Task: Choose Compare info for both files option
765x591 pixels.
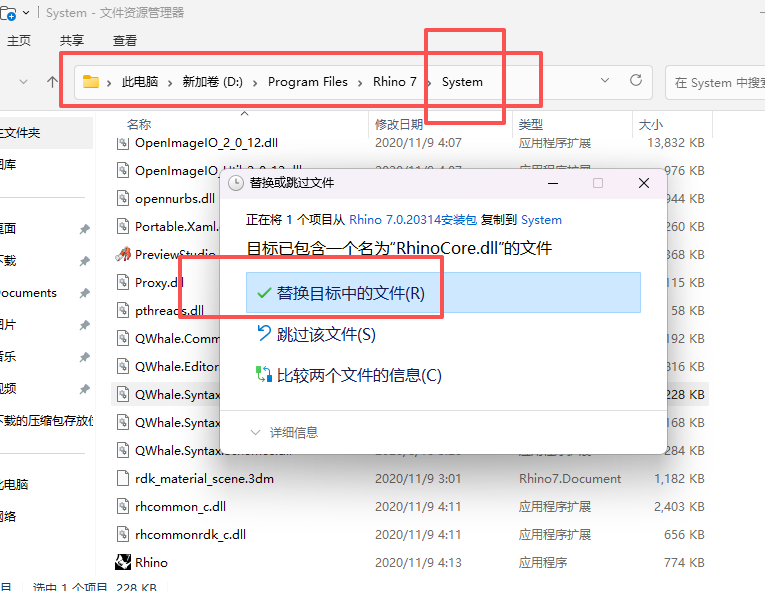Action: tap(349, 375)
